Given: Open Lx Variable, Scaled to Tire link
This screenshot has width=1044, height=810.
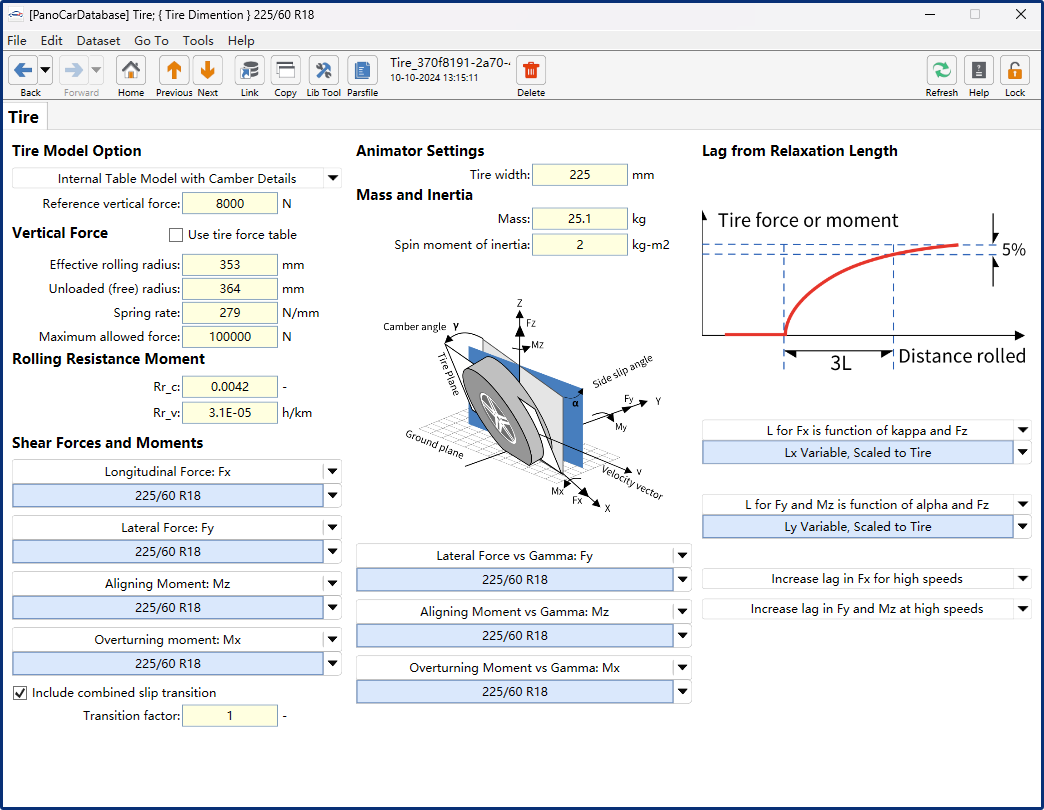Looking at the screenshot, I should point(858,453).
